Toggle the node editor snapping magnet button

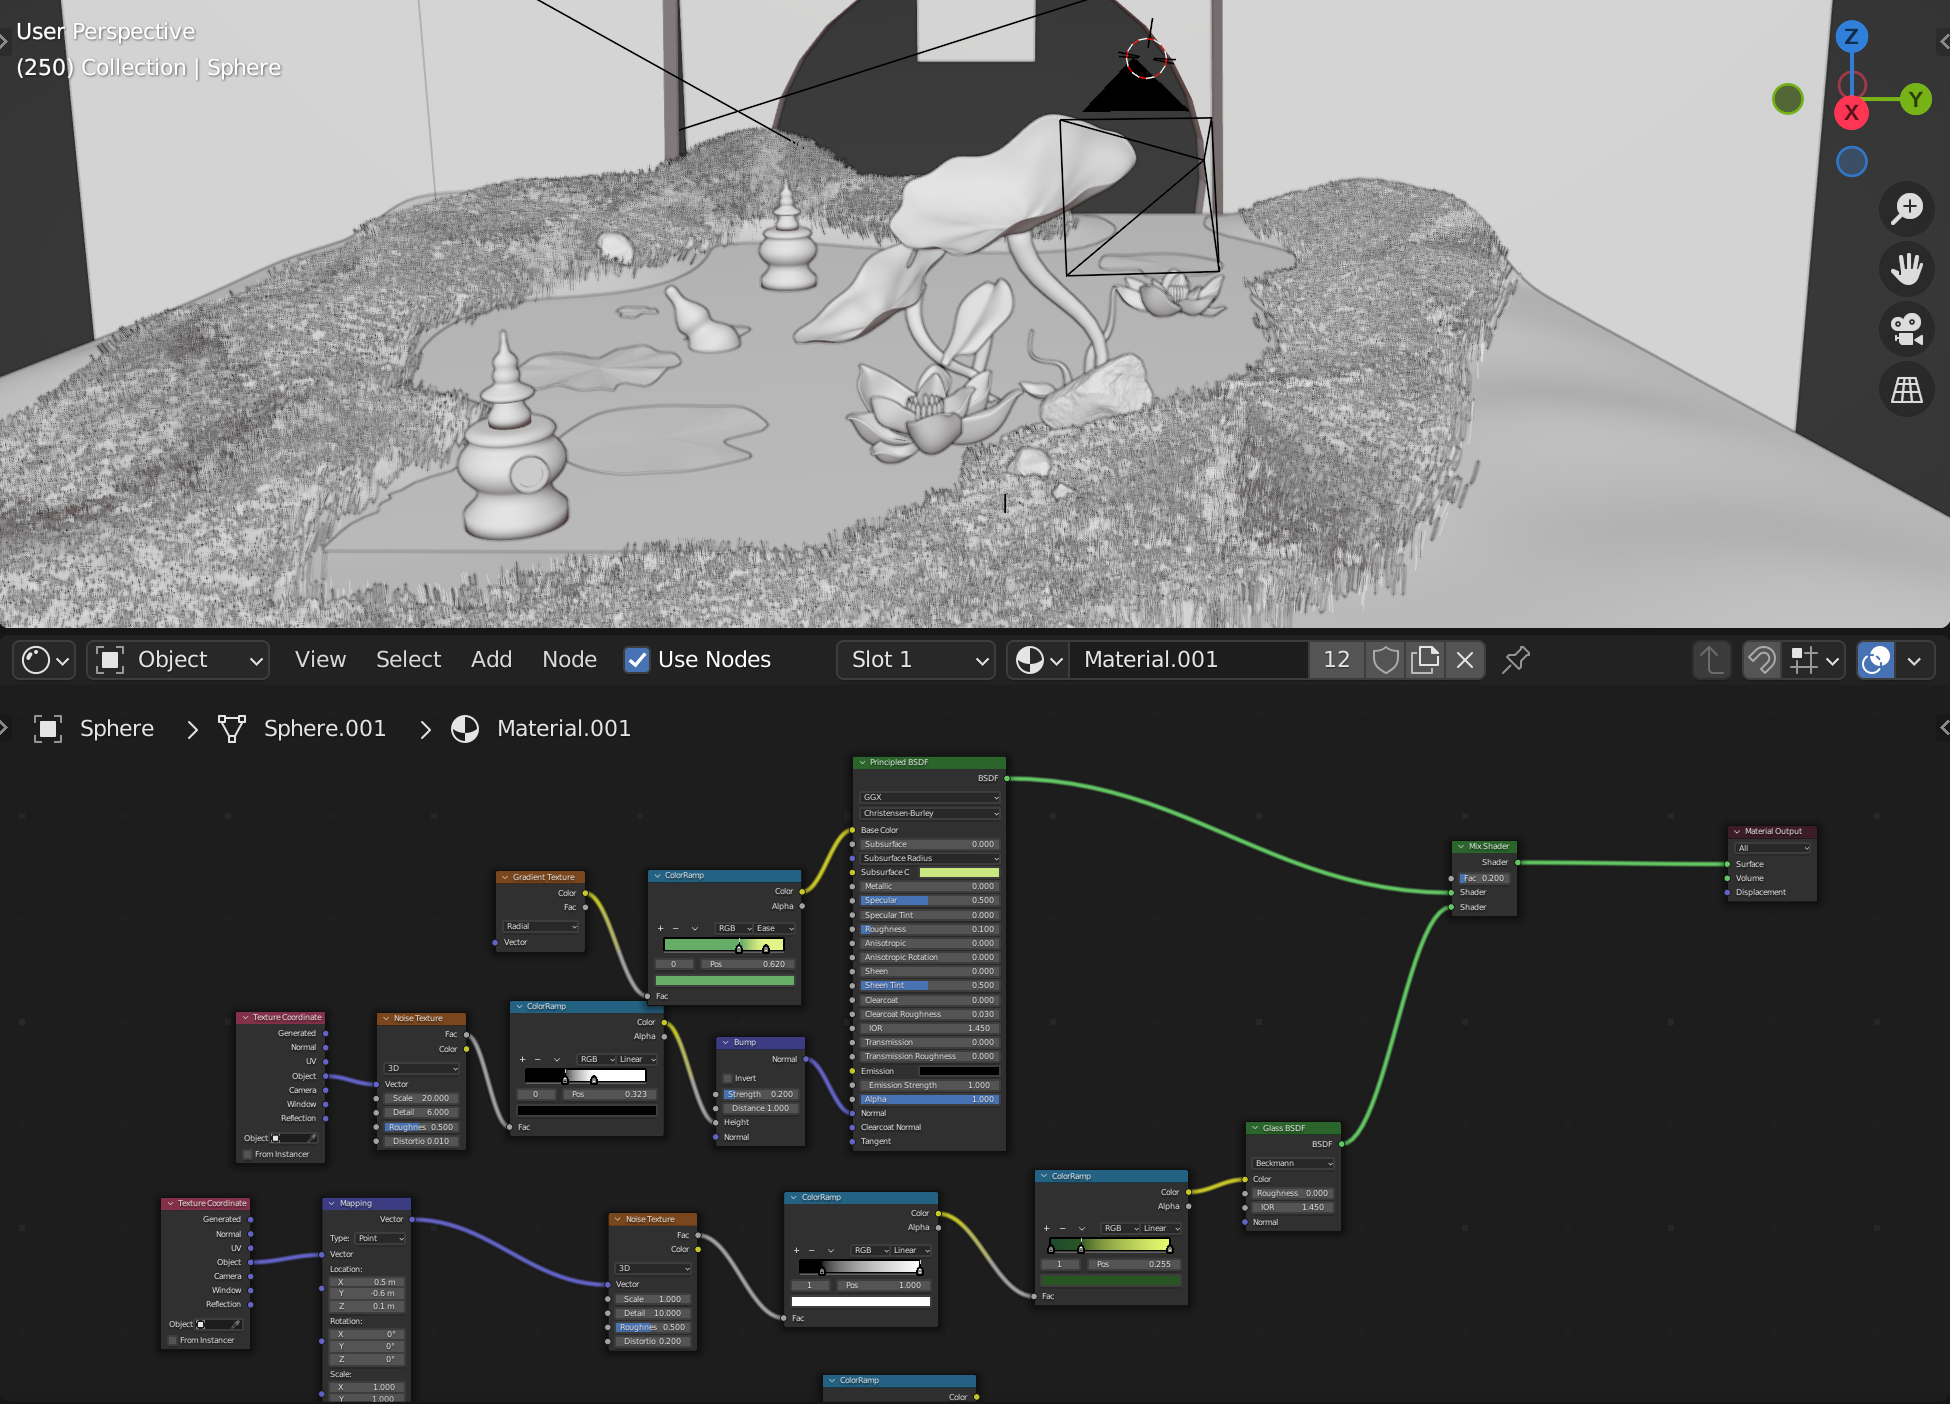click(x=1762, y=660)
